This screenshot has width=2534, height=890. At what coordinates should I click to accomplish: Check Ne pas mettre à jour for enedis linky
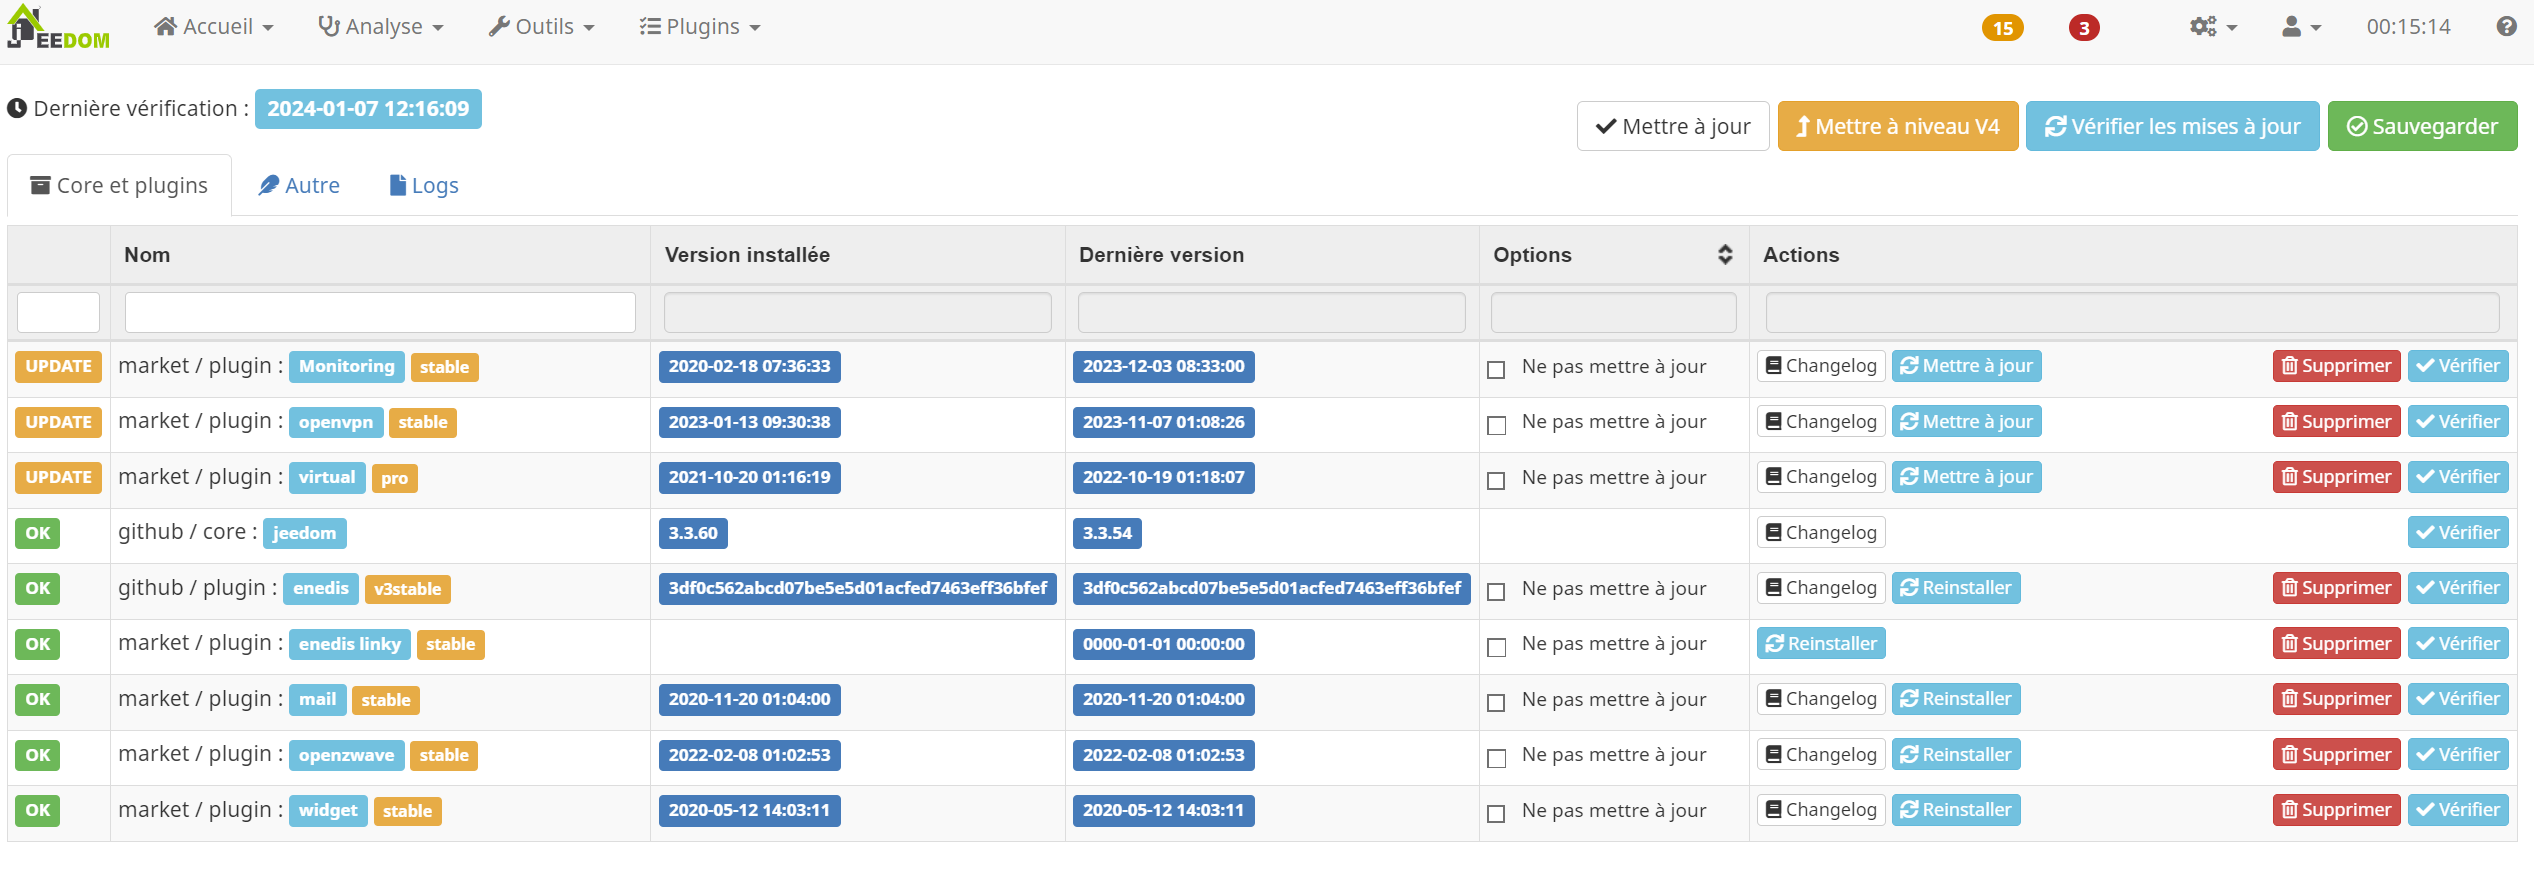tap(1496, 647)
